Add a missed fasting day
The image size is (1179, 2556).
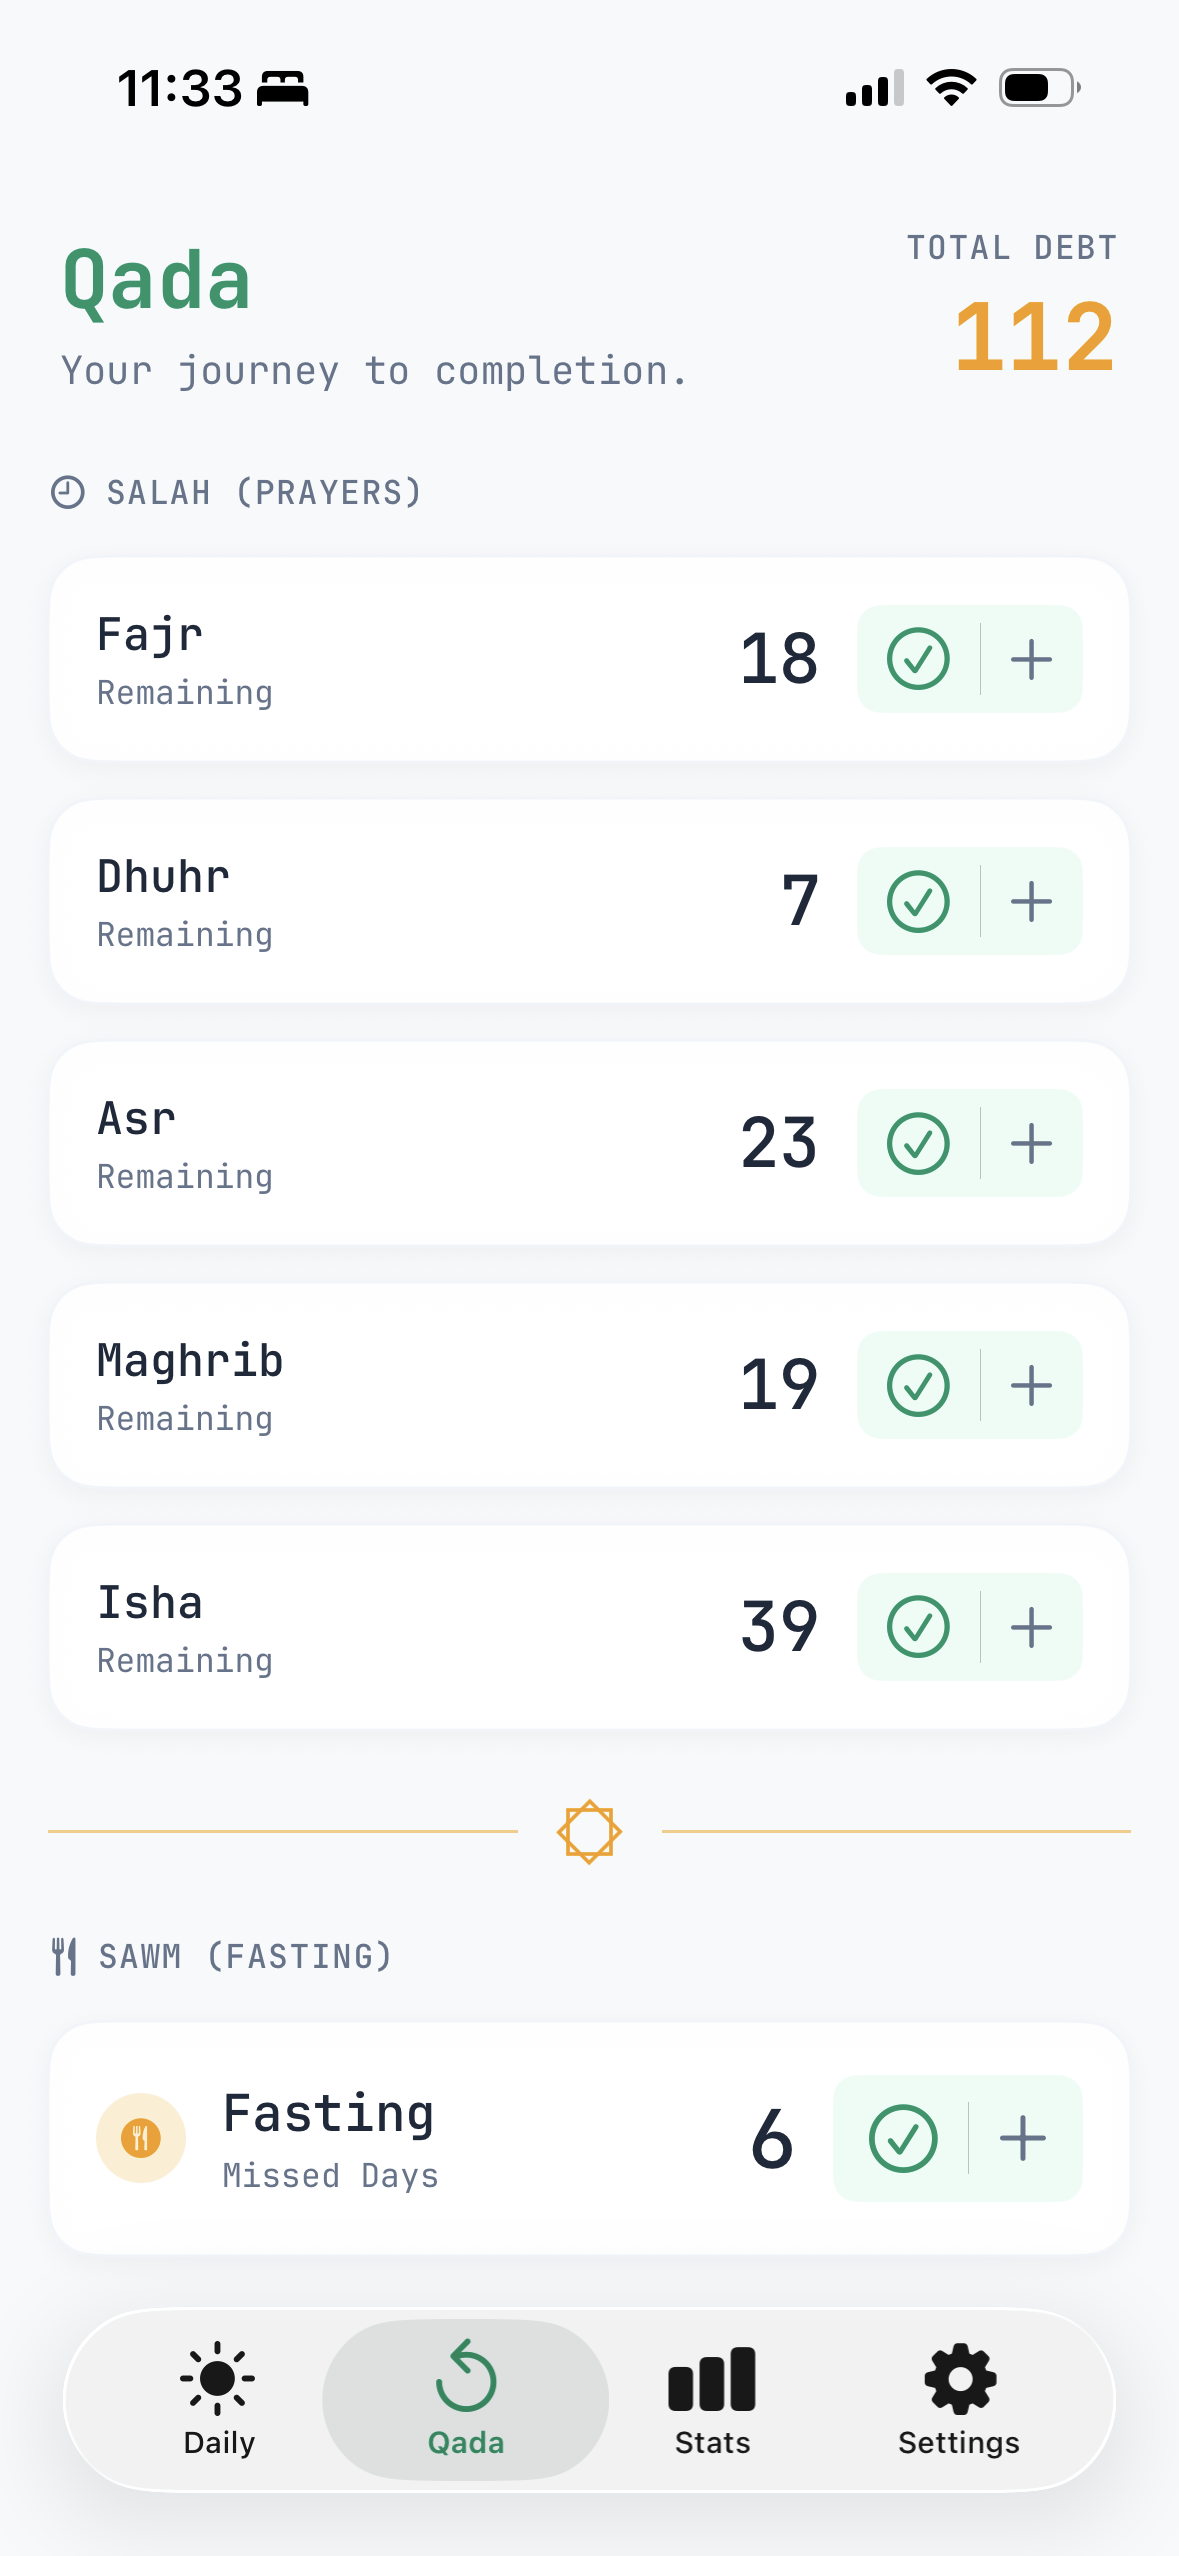(x=1023, y=2138)
